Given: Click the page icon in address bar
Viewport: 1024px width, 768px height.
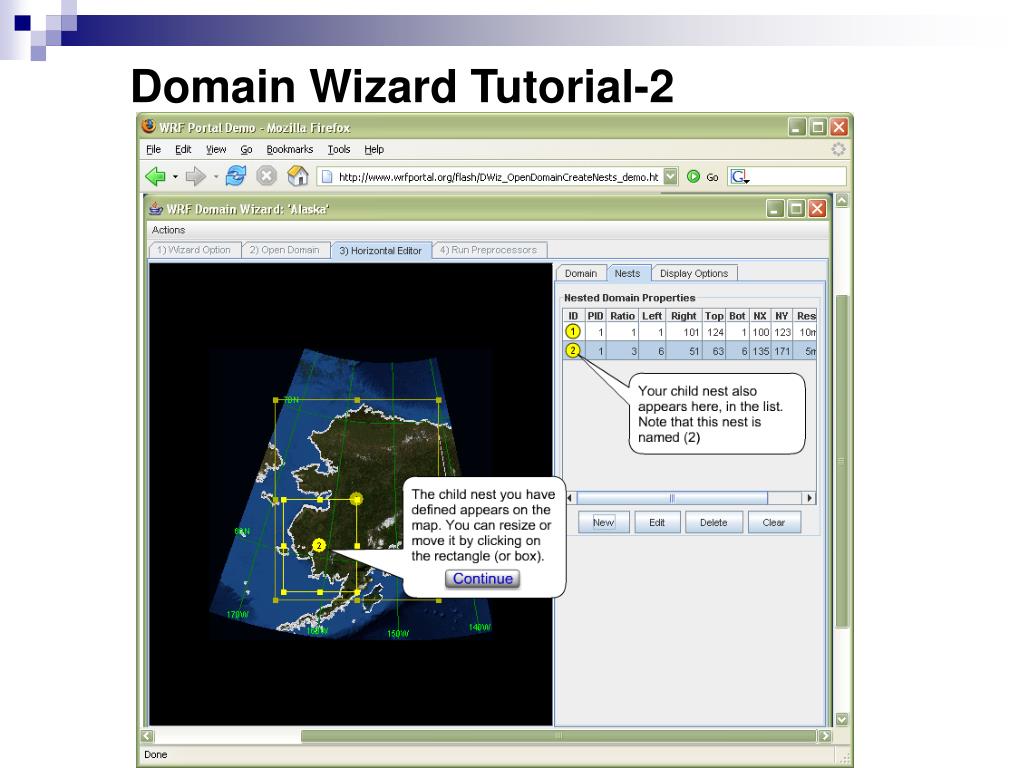Looking at the screenshot, I should click(327, 177).
